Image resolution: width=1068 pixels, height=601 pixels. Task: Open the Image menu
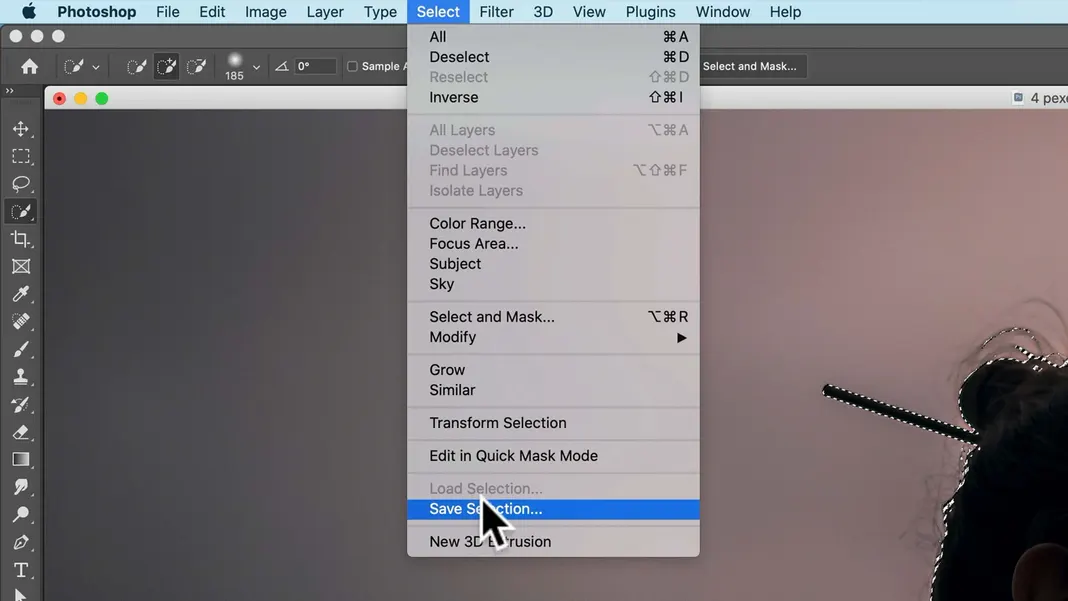coord(266,12)
